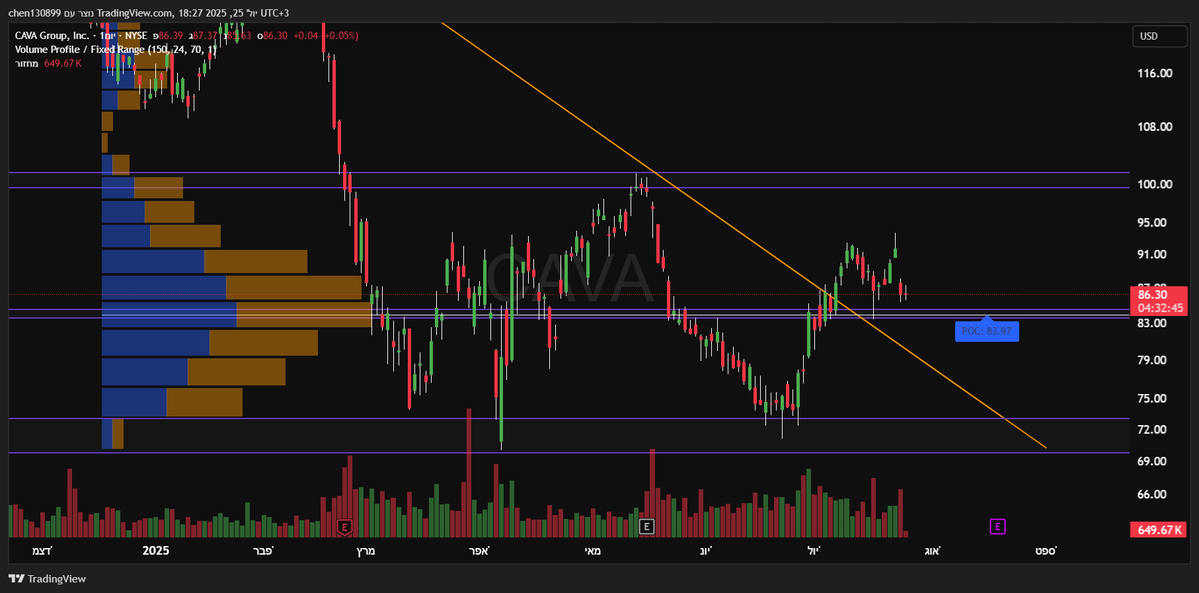
Task: Click the 91.00 price axis label
Action: (x=1152, y=254)
